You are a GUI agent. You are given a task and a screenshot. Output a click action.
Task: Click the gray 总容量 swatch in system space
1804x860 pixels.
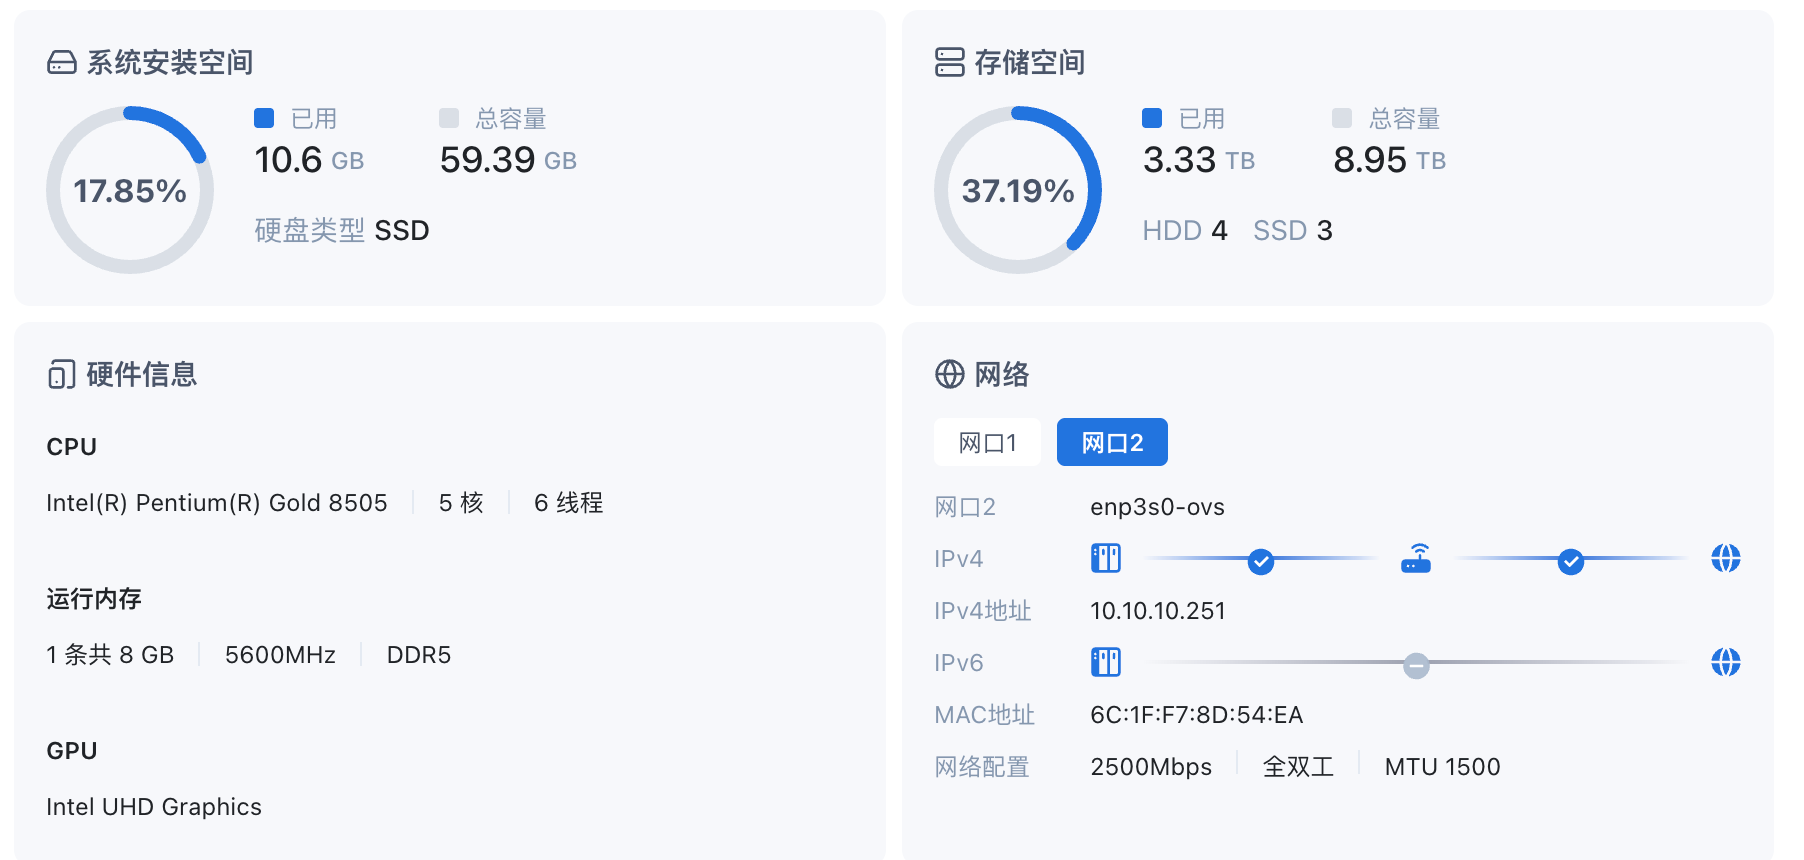click(449, 118)
